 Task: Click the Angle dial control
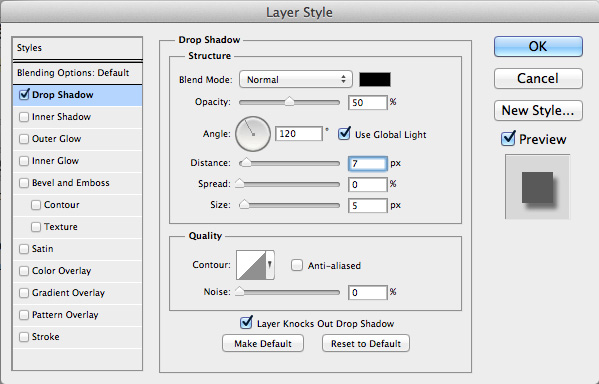(x=253, y=134)
